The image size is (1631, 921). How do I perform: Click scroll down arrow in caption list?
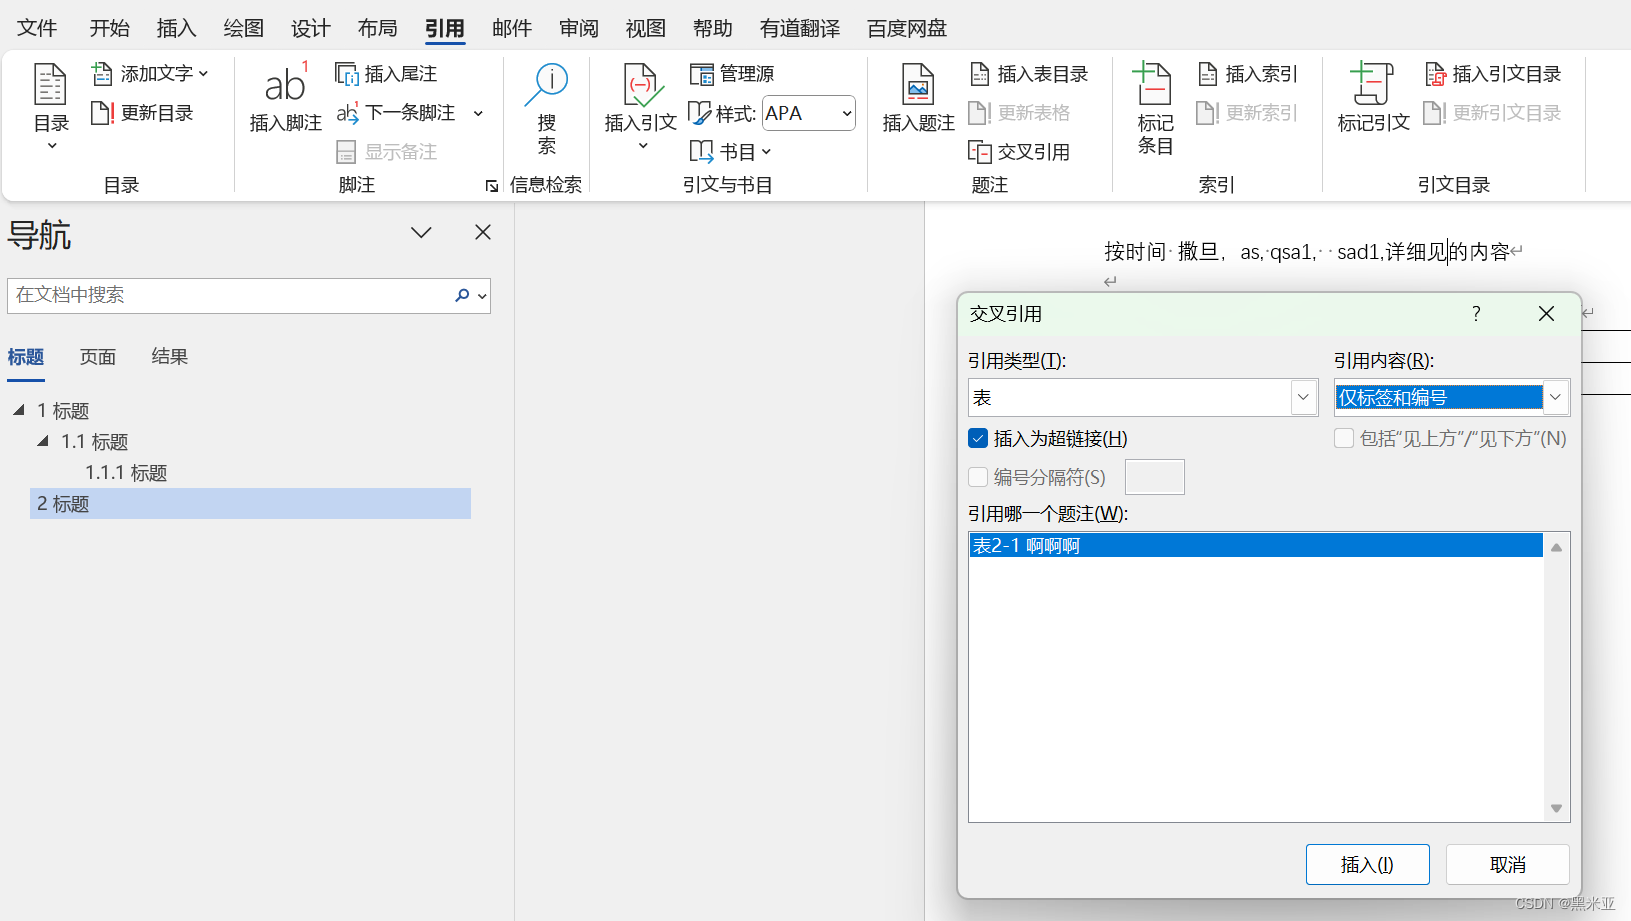1556,808
